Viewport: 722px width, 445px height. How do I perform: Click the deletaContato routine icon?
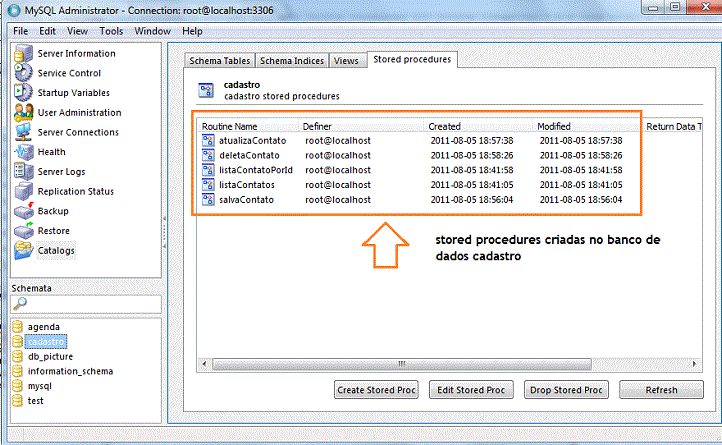pyautogui.click(x=208, y=155)
